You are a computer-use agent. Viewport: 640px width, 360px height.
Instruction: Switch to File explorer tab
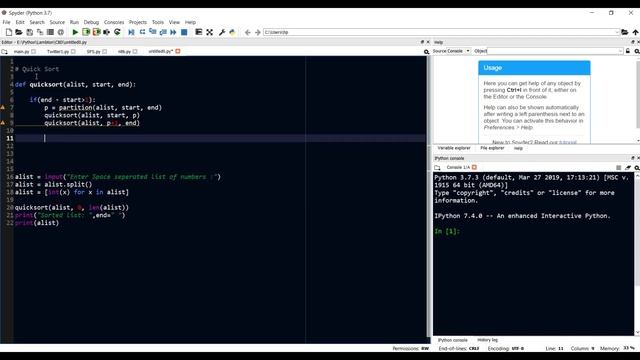pos(492,148)
